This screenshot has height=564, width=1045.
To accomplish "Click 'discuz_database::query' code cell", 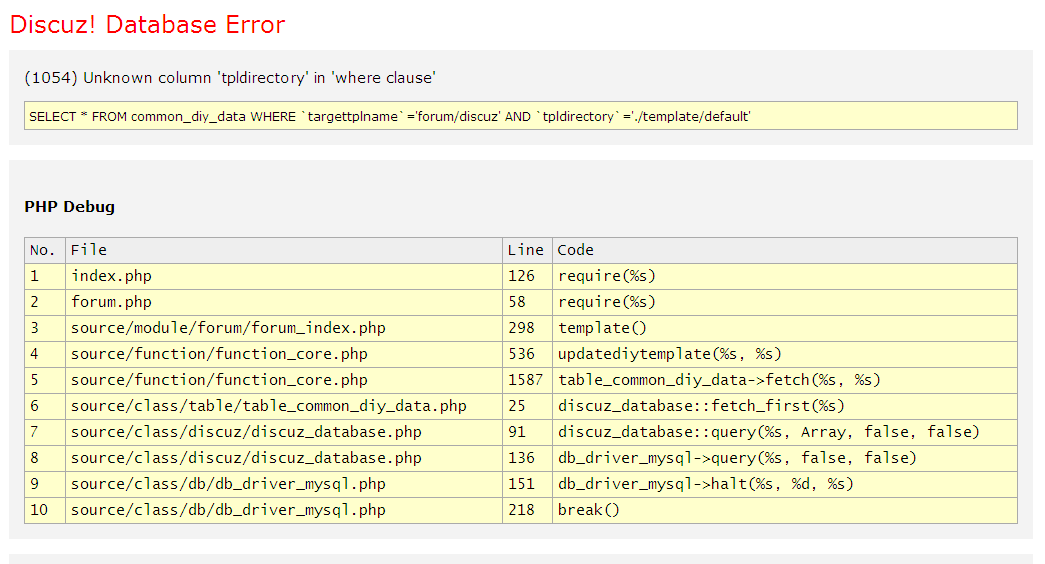I will coord(785,432).
